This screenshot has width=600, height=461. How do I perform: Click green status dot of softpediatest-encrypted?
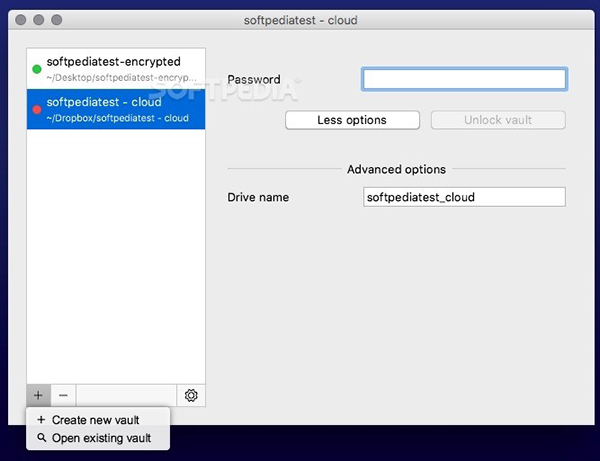point(37,69)
